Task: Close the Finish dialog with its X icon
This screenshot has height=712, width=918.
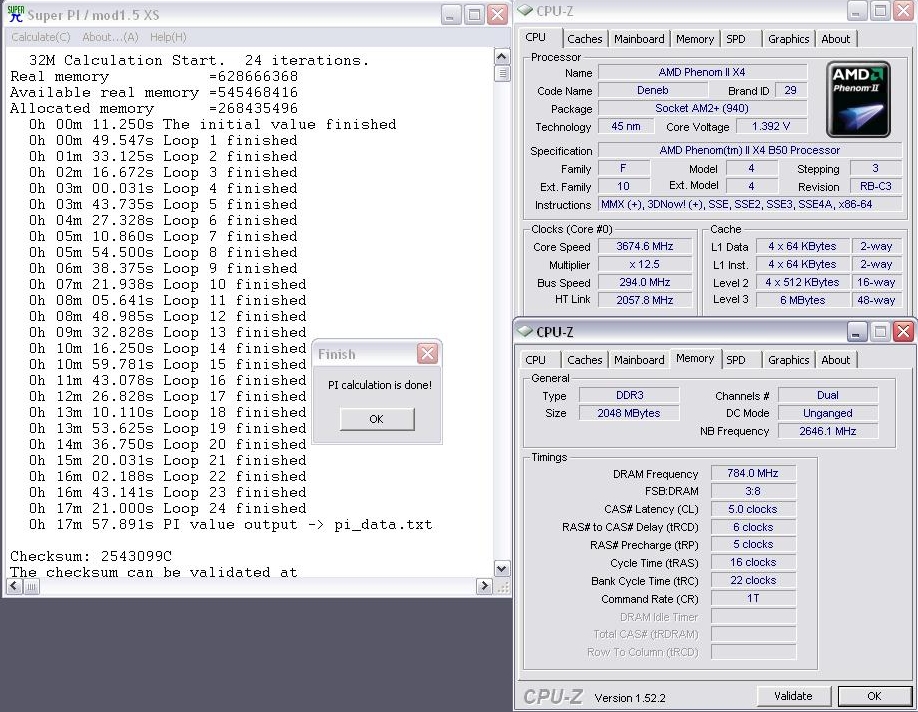Action: pos(427,354)
